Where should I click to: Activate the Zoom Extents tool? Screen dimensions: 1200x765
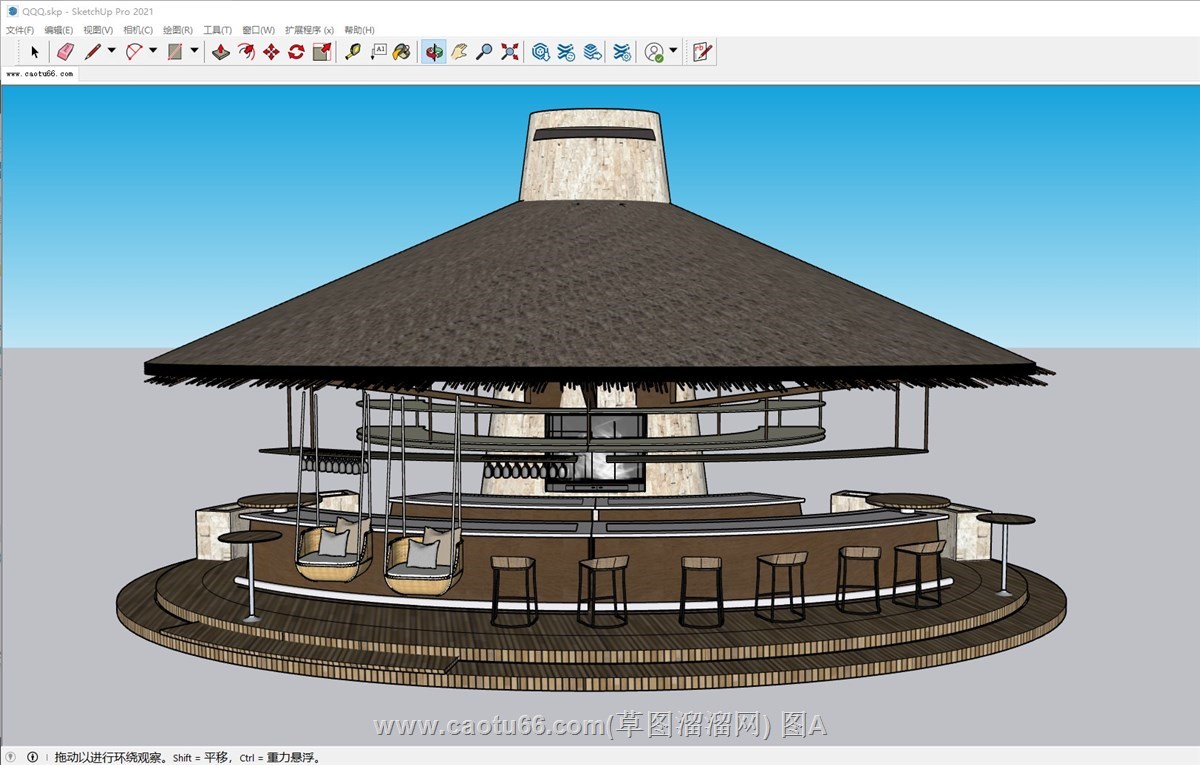point(510,52)
